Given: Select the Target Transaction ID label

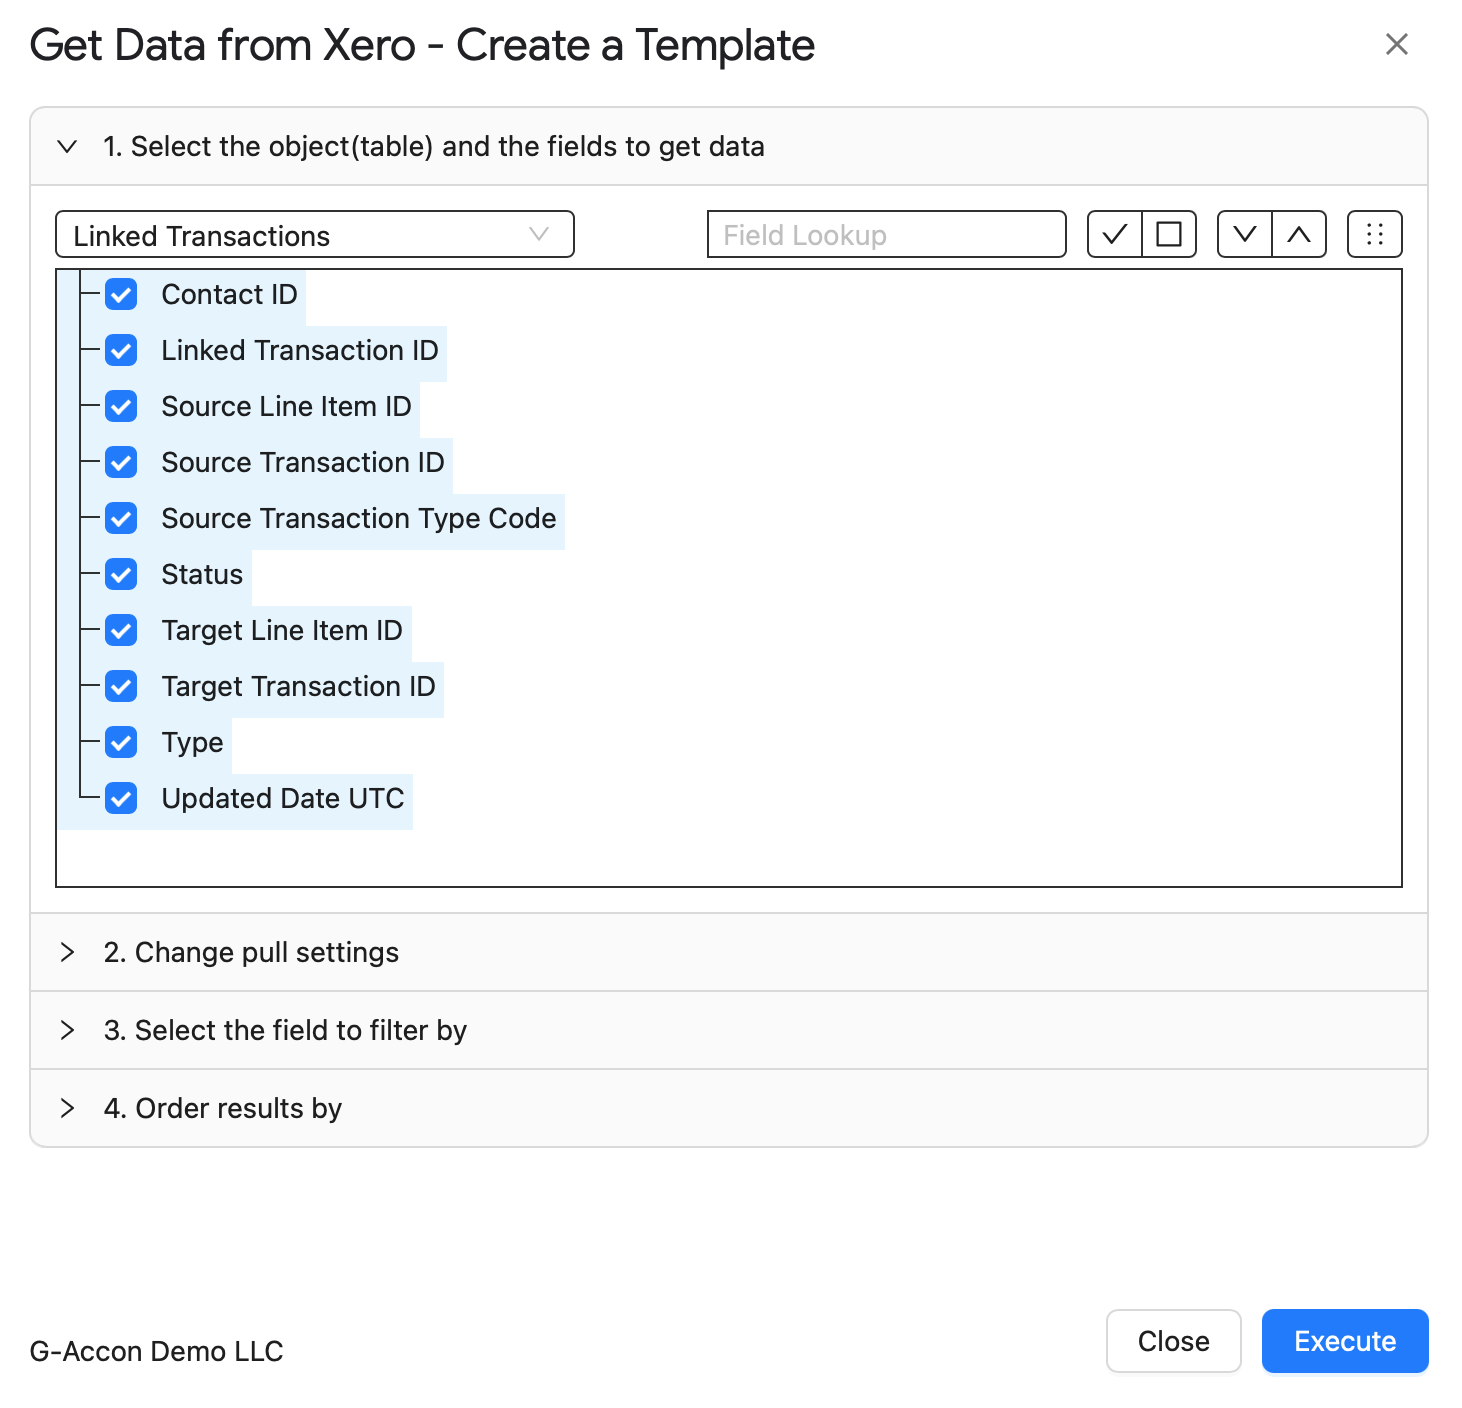Looking at the screenshot, I should [x=299, y=686].
